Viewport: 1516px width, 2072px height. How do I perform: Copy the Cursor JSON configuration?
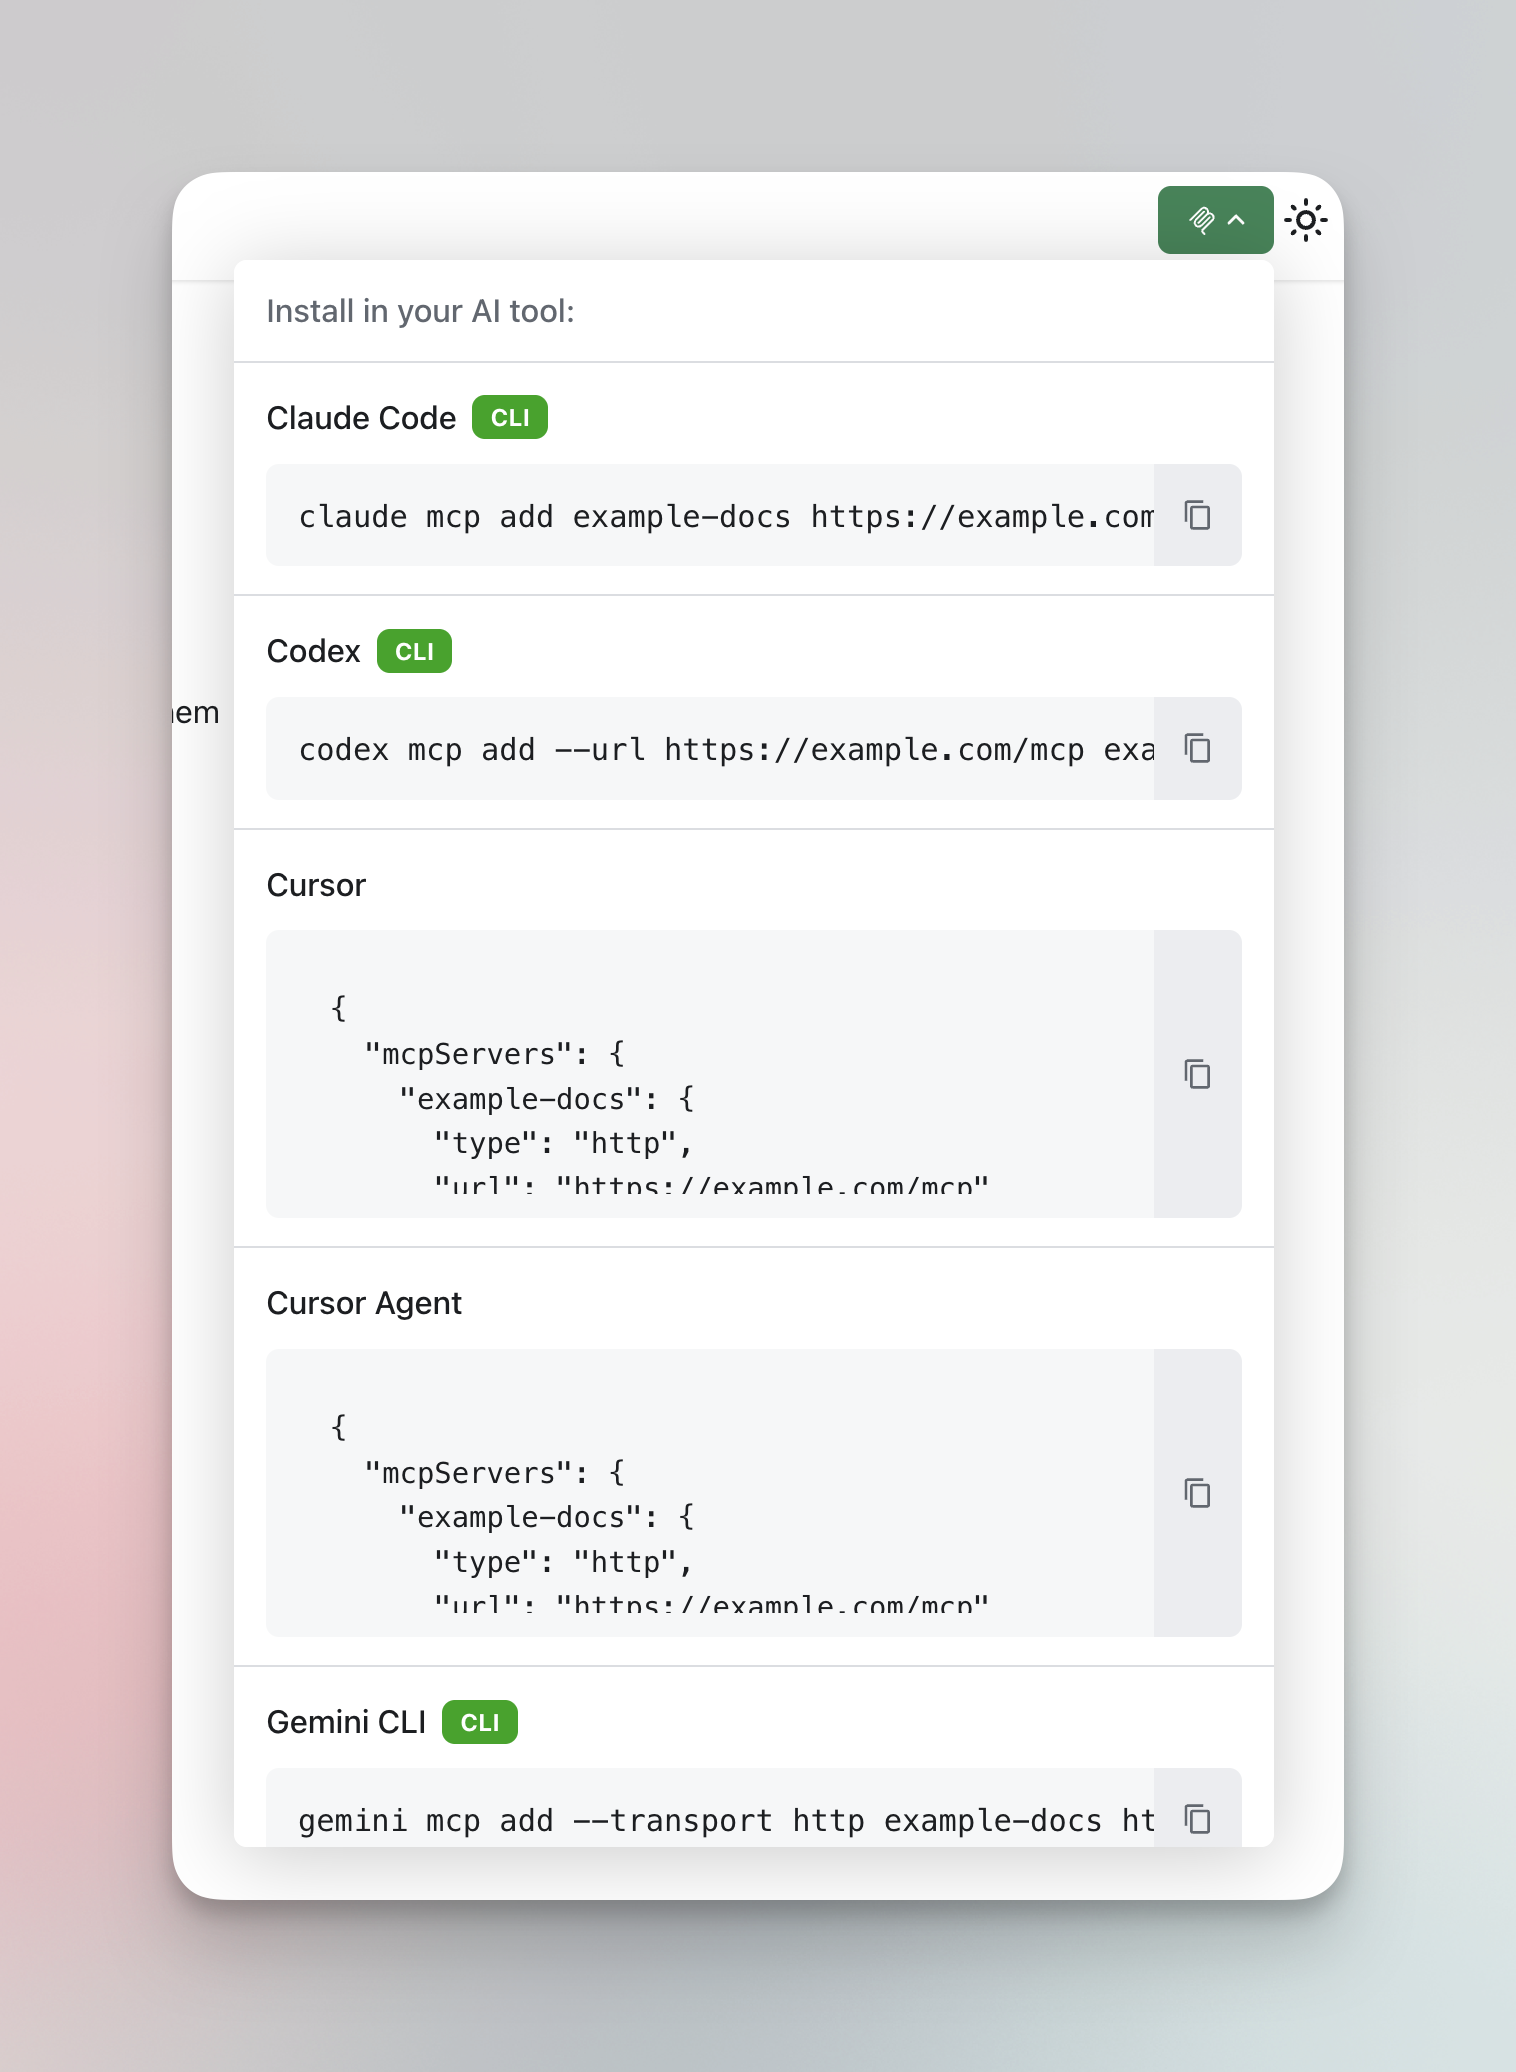click(x=1197, y=1074)
